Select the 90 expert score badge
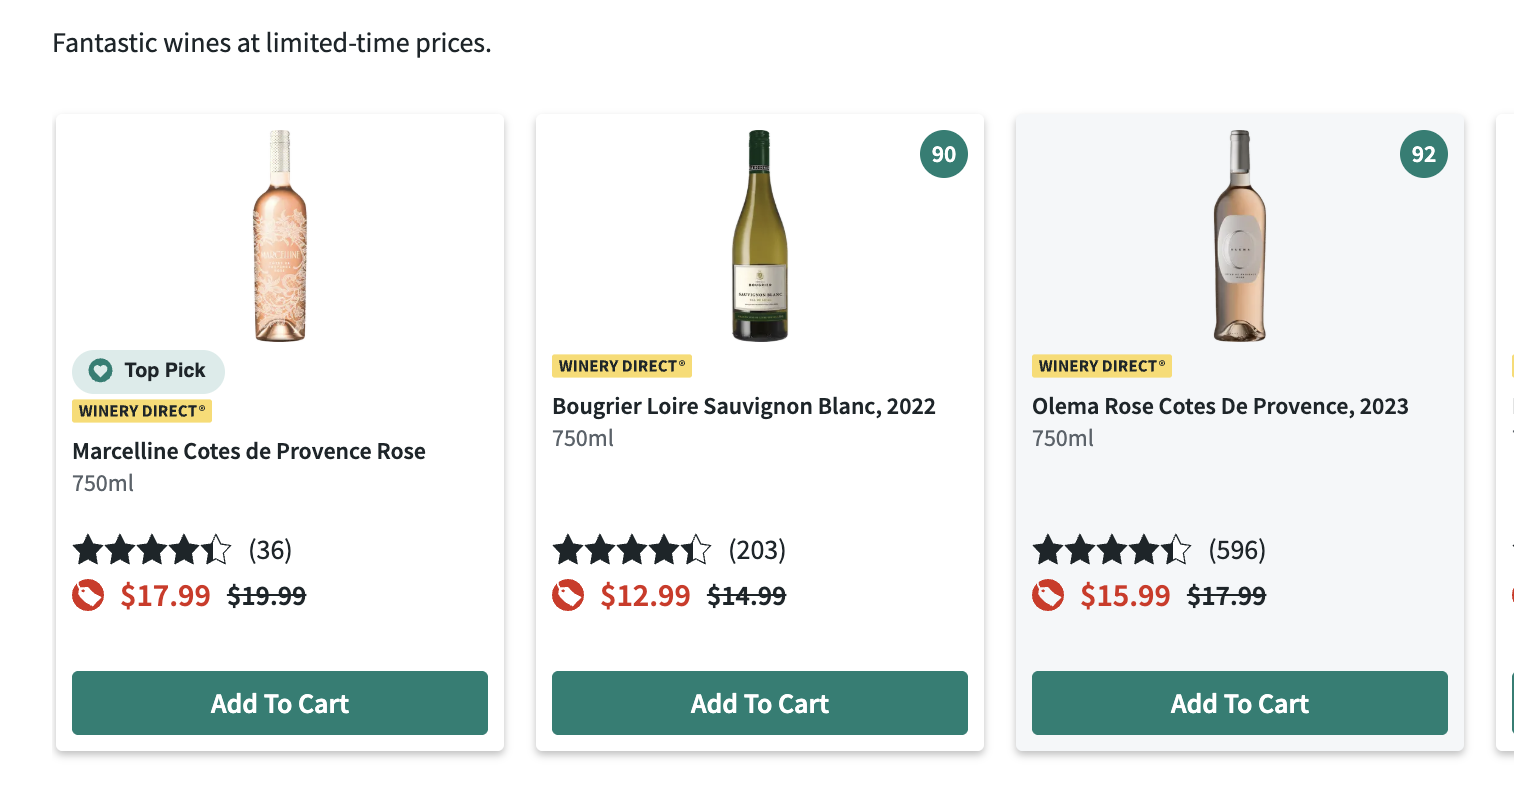This screenshot has height=804, width=1514. pos(943,154)
